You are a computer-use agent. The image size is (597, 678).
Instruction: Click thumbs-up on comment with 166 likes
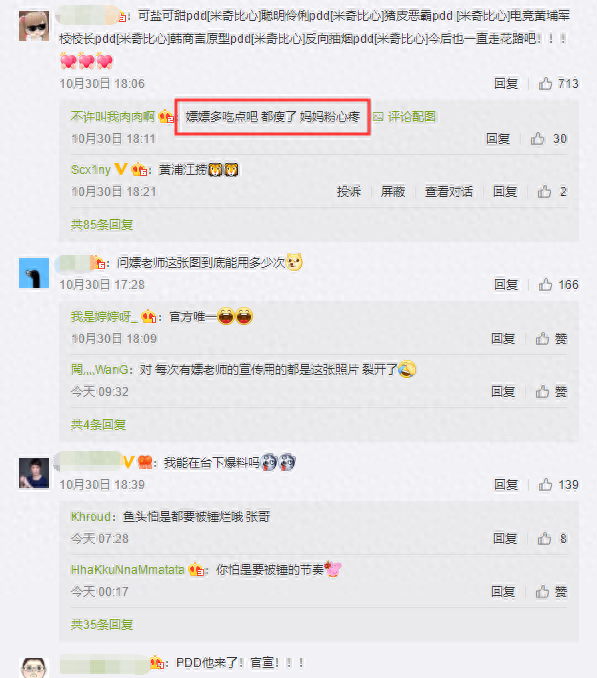[x=558, y=285]
